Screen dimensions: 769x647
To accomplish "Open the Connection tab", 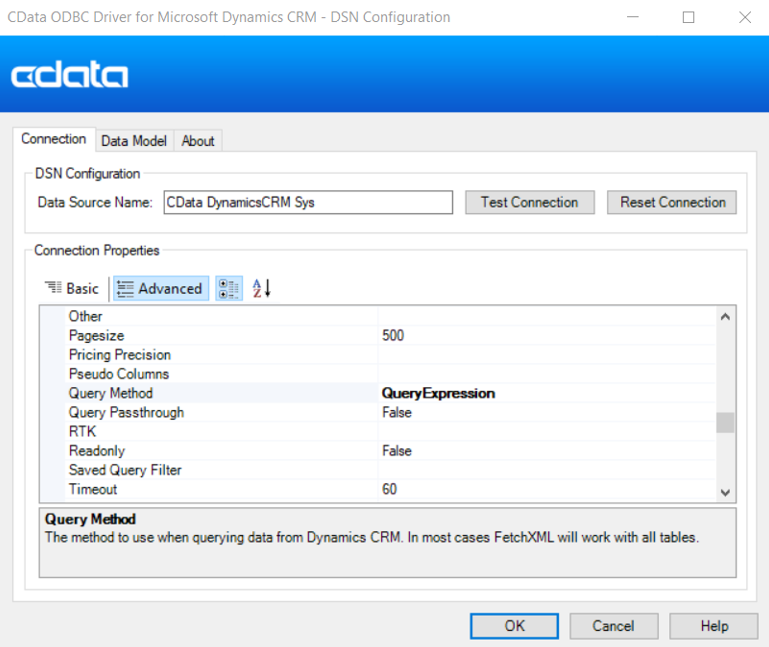I will (53, 139).
